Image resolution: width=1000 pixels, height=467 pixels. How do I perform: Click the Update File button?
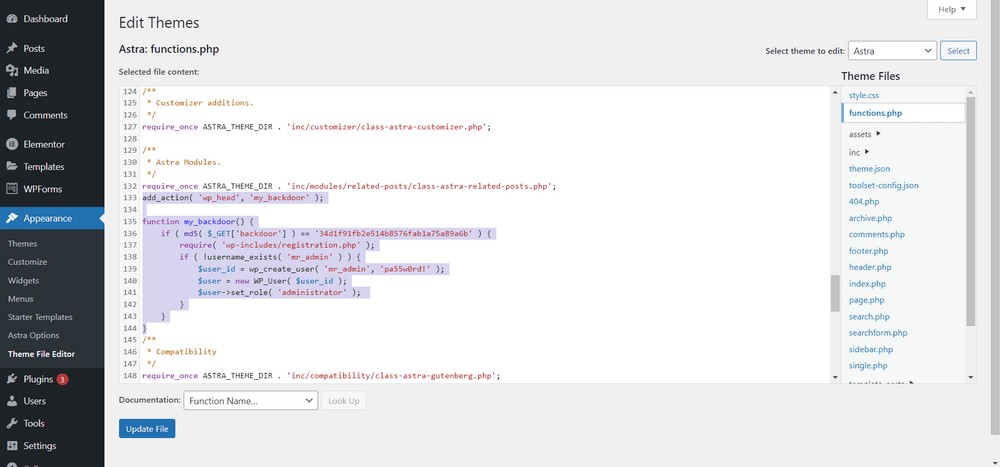147,429
